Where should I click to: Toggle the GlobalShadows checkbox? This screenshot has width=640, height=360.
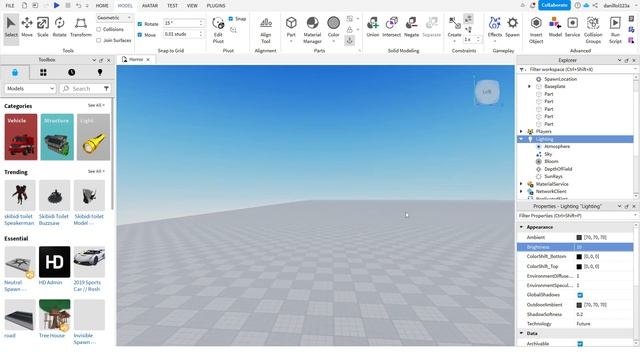pos(580,295)
